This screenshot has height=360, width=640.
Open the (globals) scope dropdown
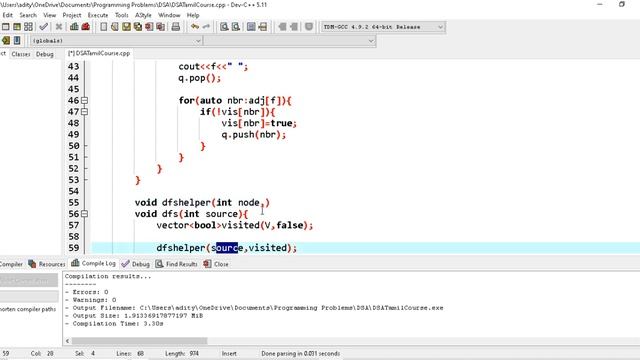click(116, 41)
